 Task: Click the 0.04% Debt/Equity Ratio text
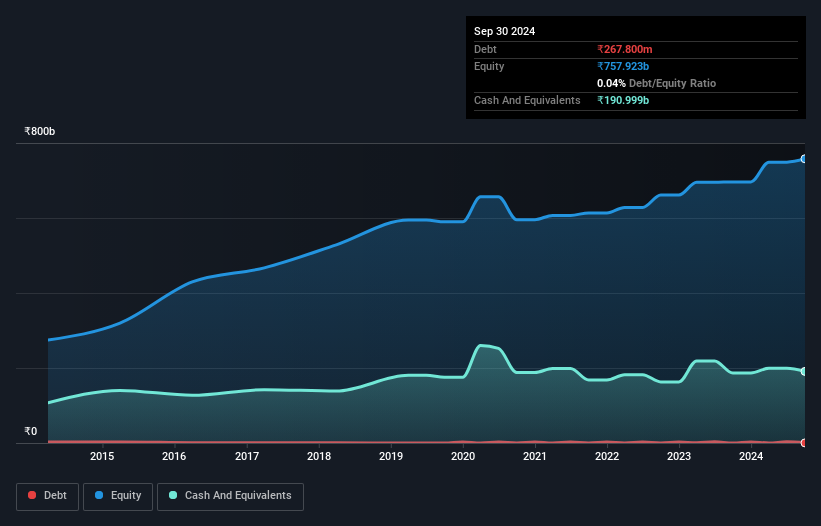coord(656,83)
